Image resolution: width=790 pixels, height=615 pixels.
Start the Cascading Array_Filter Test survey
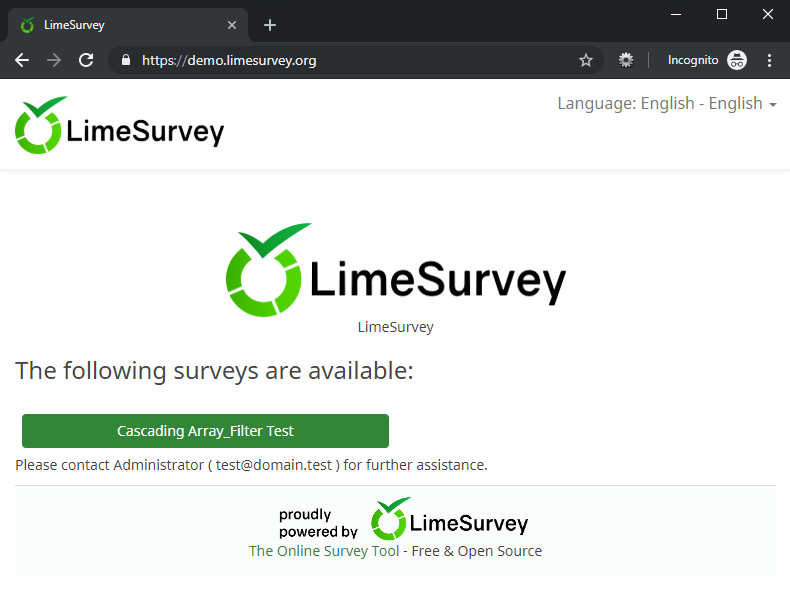pyautogui.click(x=205, y=431)
